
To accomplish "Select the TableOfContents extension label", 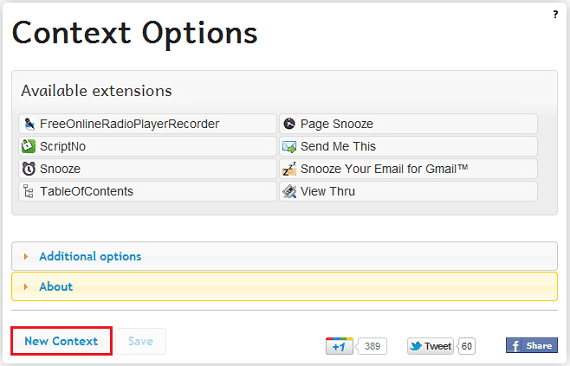I will (87, 191).
